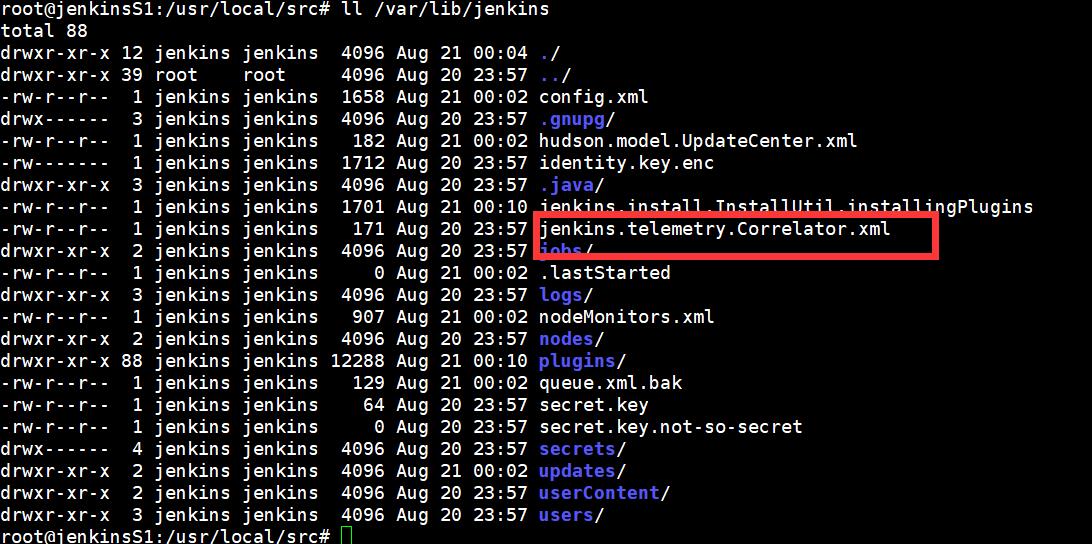Click highlighted jenkins.telemetry.Correlator.xml file

[715, 228]
